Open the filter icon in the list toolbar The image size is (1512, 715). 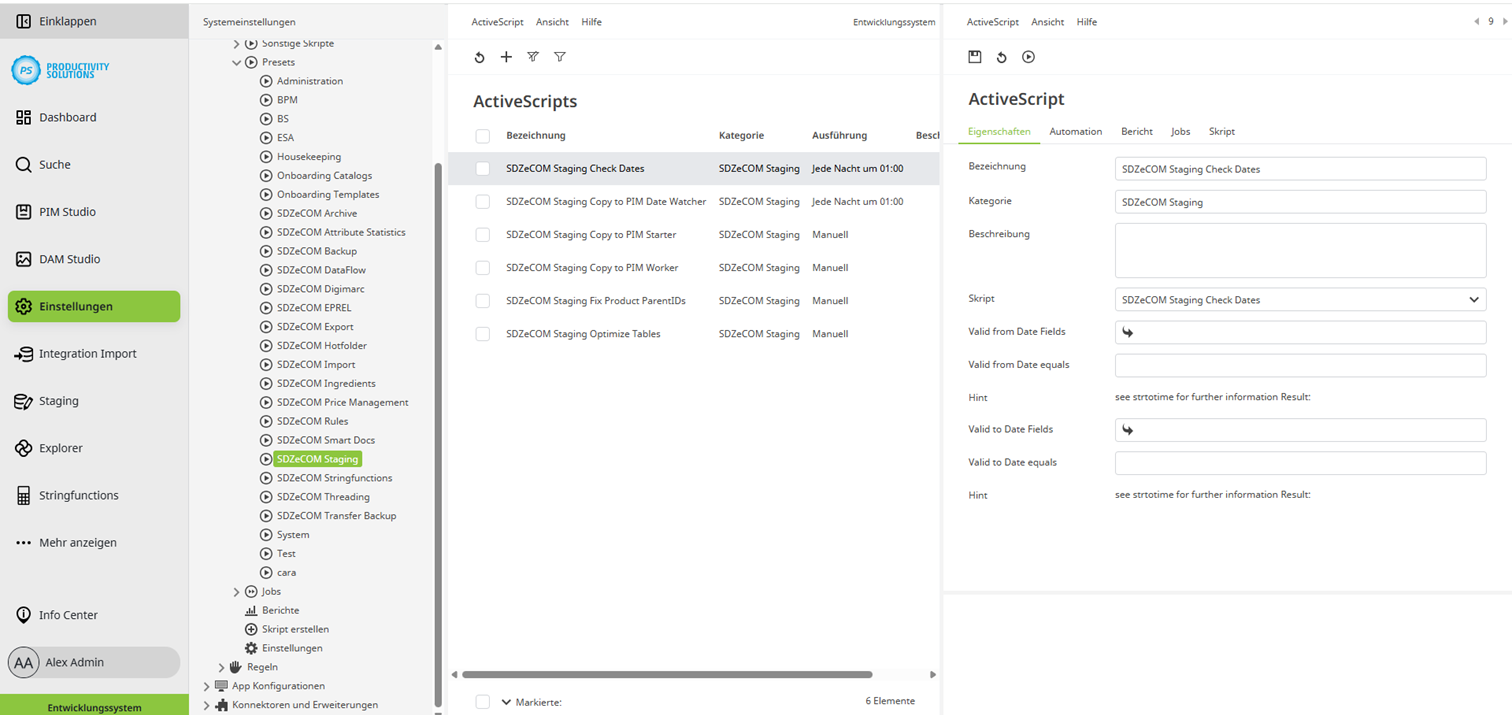(560, 57)
